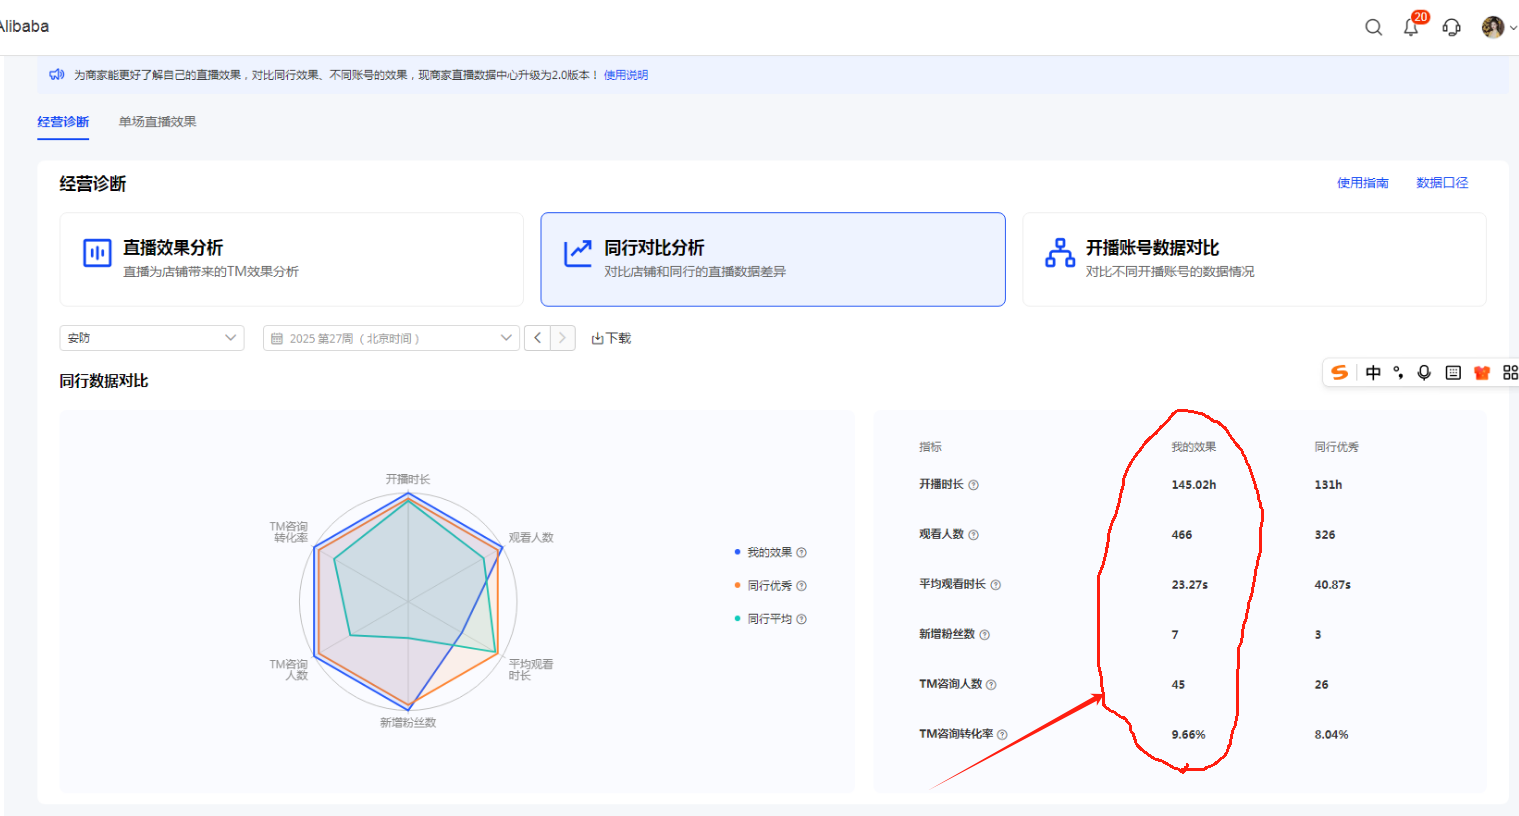The height and width of the screenshot is (816, 1519).
Task: Expand the 安防 category dropdown
Action: (x=152, y=338)
